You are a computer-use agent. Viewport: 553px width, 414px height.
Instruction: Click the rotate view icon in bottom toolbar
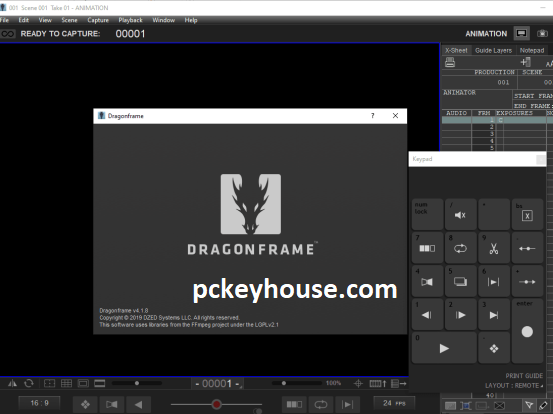tap(29, 383)
